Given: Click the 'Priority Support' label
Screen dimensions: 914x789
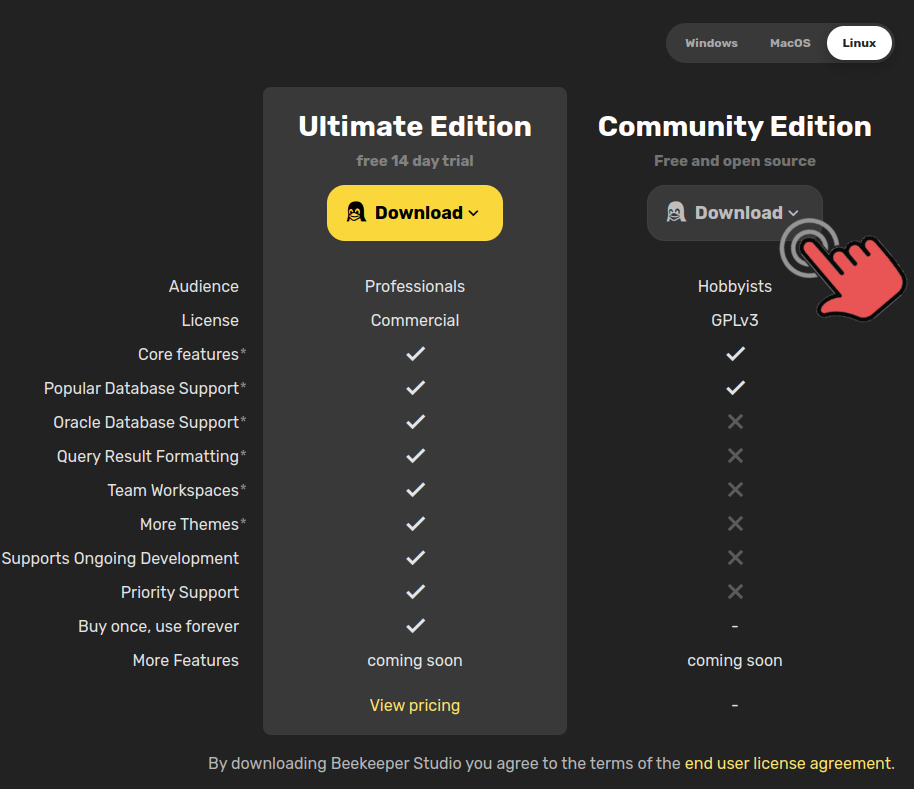Looking at the screenshot, I should [180, 592].
